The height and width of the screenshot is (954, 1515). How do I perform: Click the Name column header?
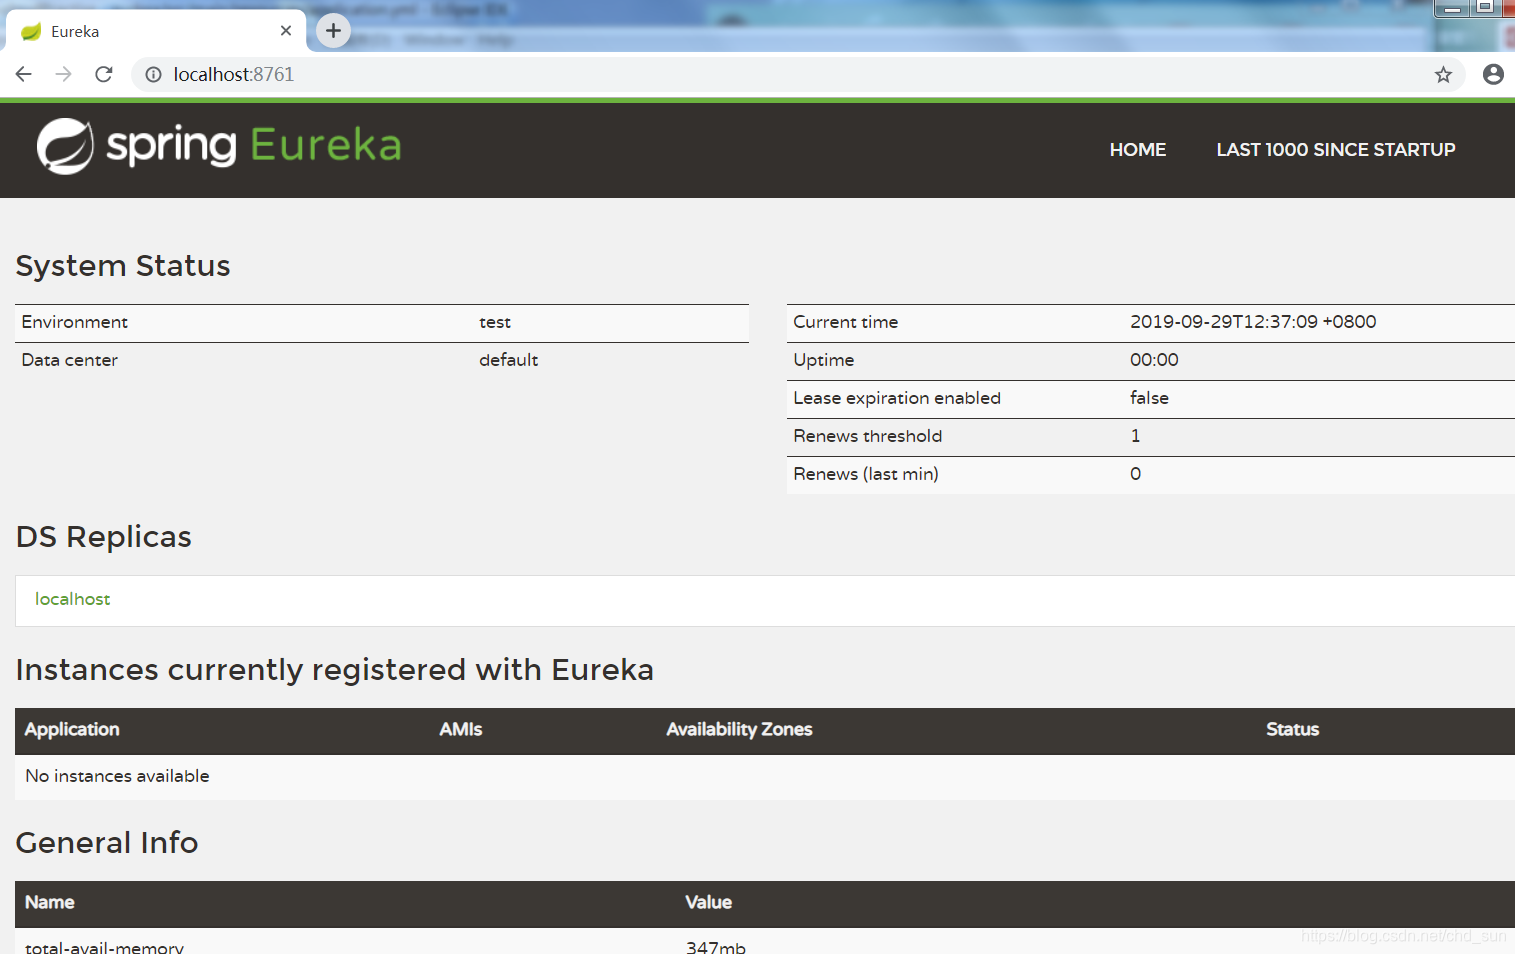click(50, 903)
